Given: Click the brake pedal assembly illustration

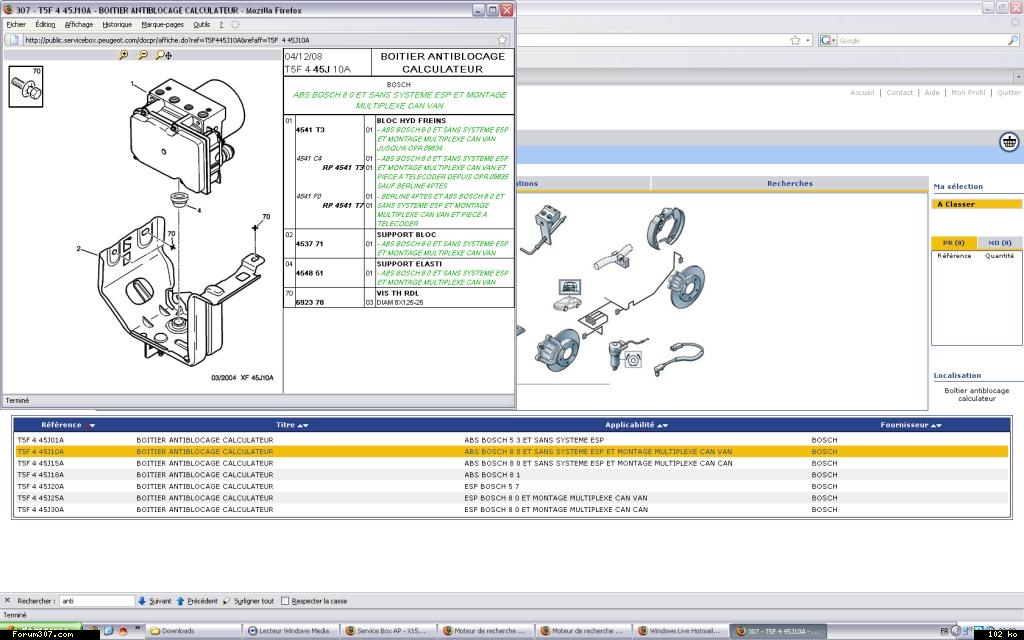Looking at the screenshot, I should click(x=543, y=229).
